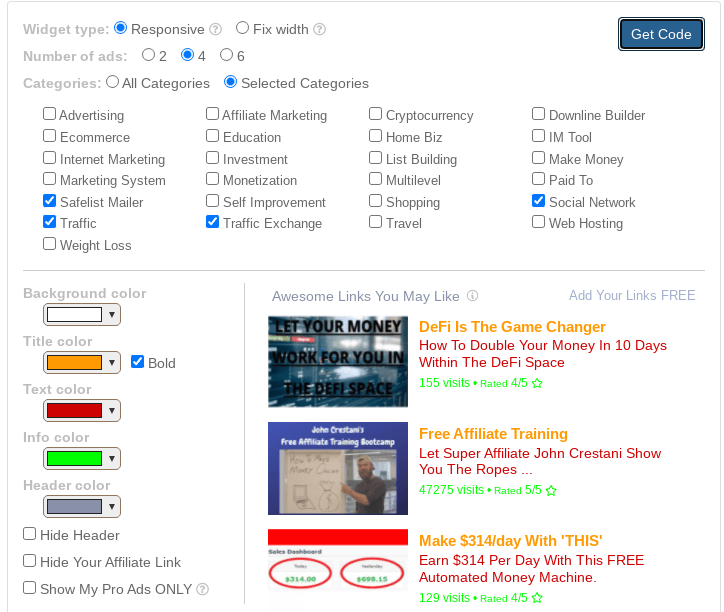Open Header color dropdown arrow
The image size is (724, 612).
[x=112, y=507]
